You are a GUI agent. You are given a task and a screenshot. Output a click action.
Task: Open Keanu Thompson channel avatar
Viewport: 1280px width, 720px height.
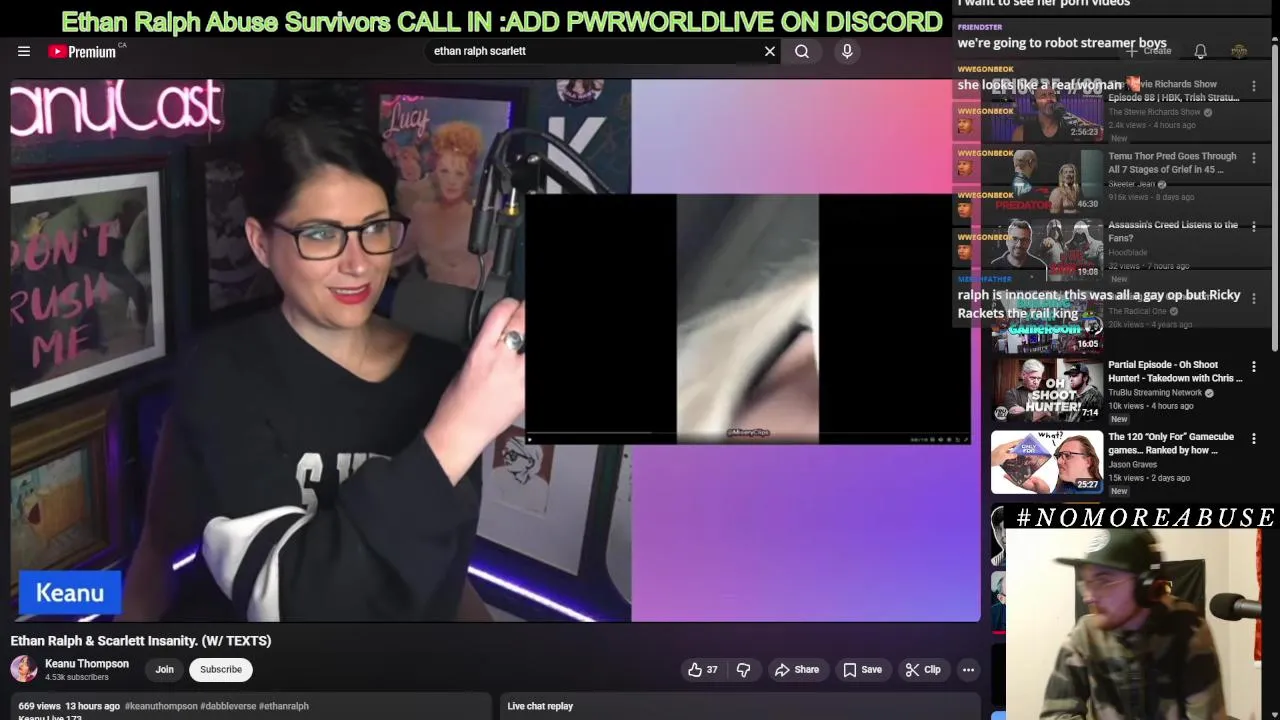click(x=24, y=669)
